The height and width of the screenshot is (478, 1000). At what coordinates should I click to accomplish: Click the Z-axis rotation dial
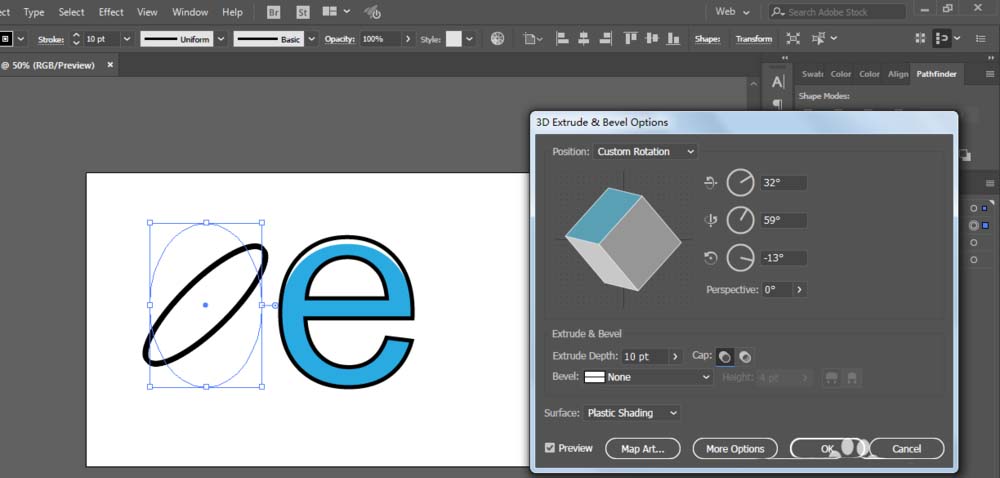(x=740, y=258)
